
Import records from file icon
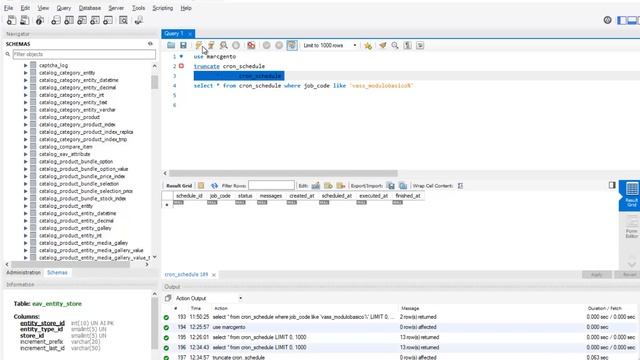(403, 186)
